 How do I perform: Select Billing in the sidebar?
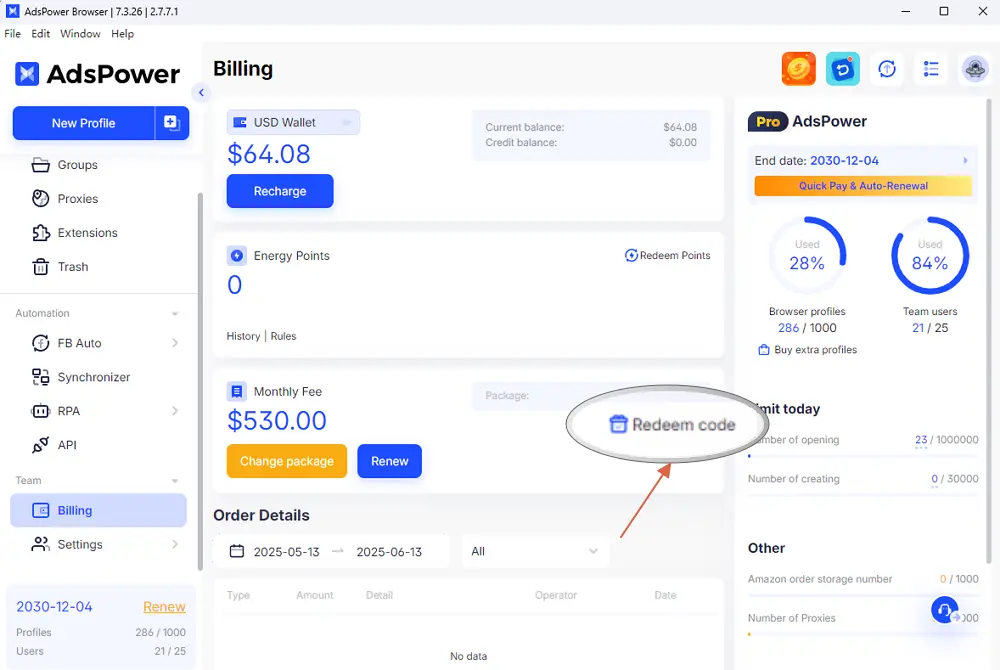(x=98, y=510)
